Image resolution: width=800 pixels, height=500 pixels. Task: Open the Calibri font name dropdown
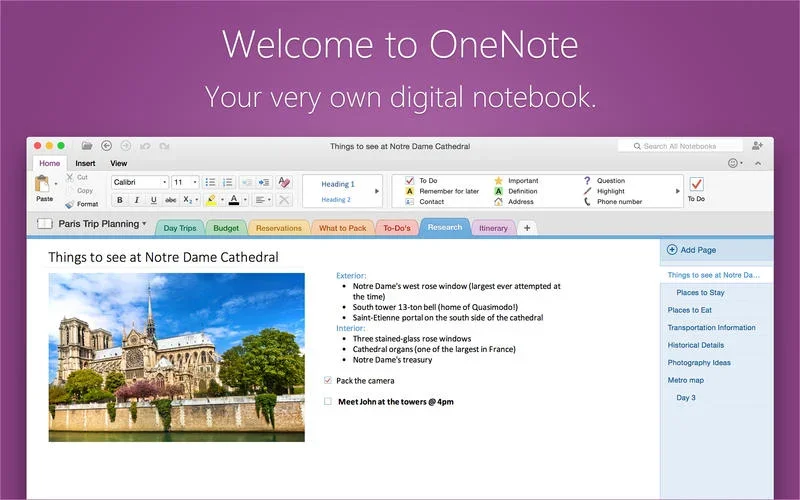[164, 182]
